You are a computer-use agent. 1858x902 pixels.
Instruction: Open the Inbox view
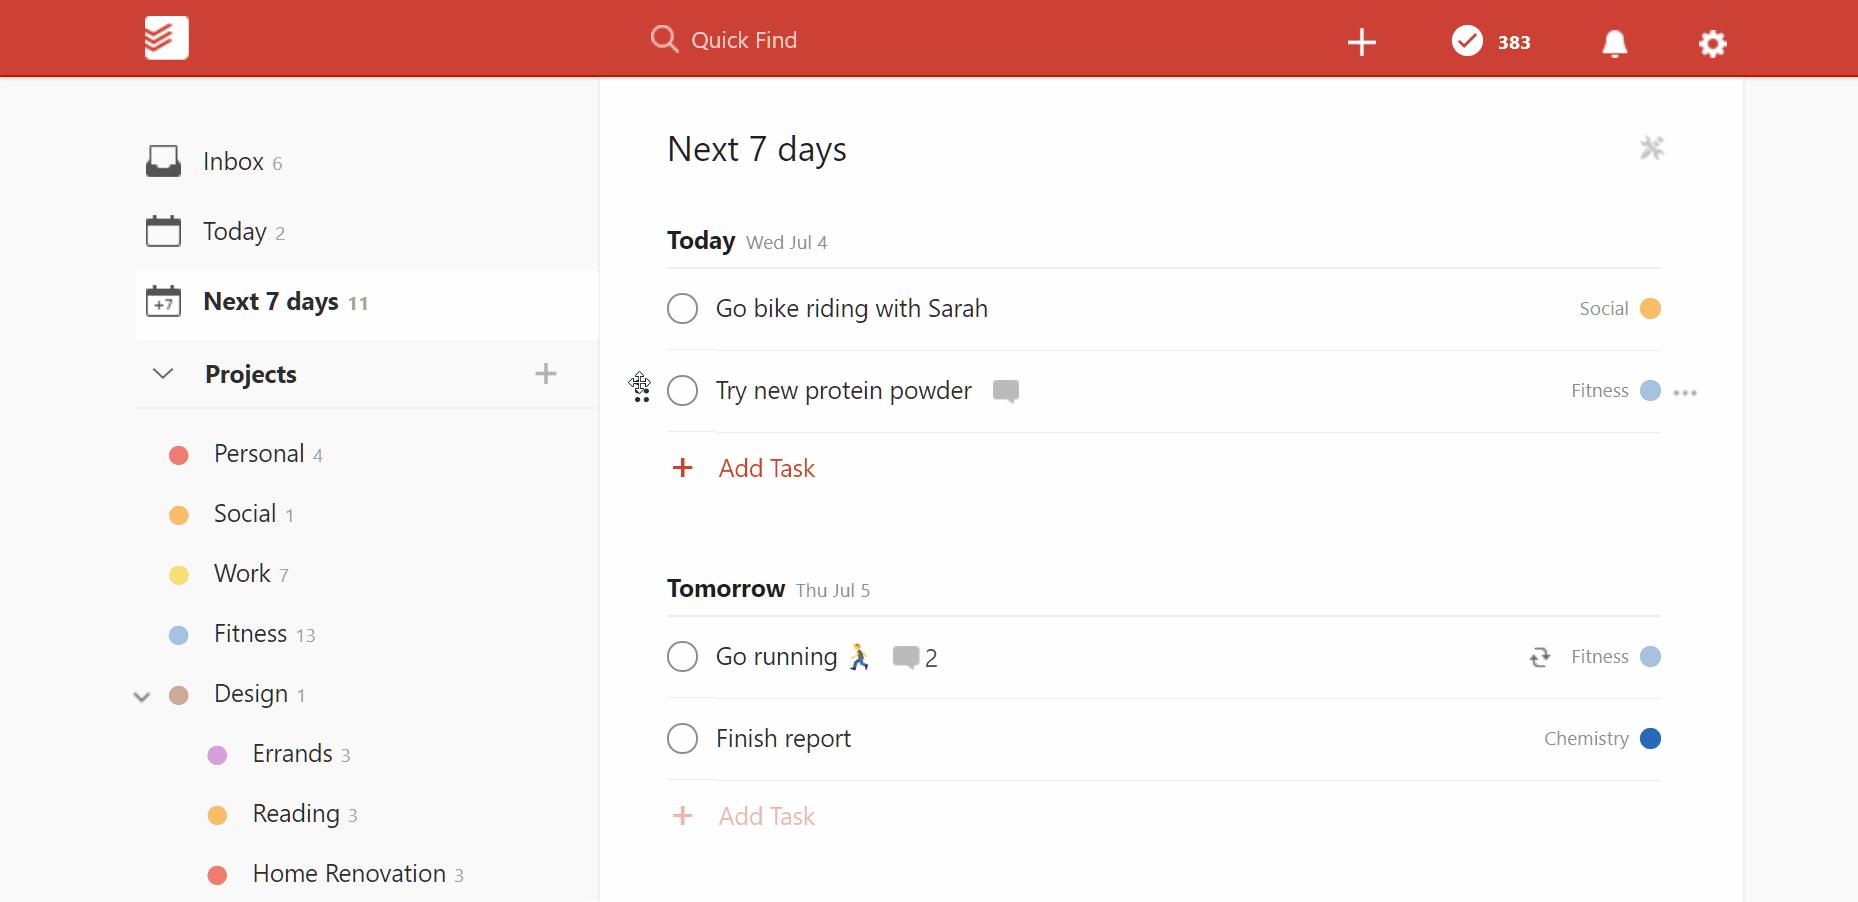tap(233, 162)
